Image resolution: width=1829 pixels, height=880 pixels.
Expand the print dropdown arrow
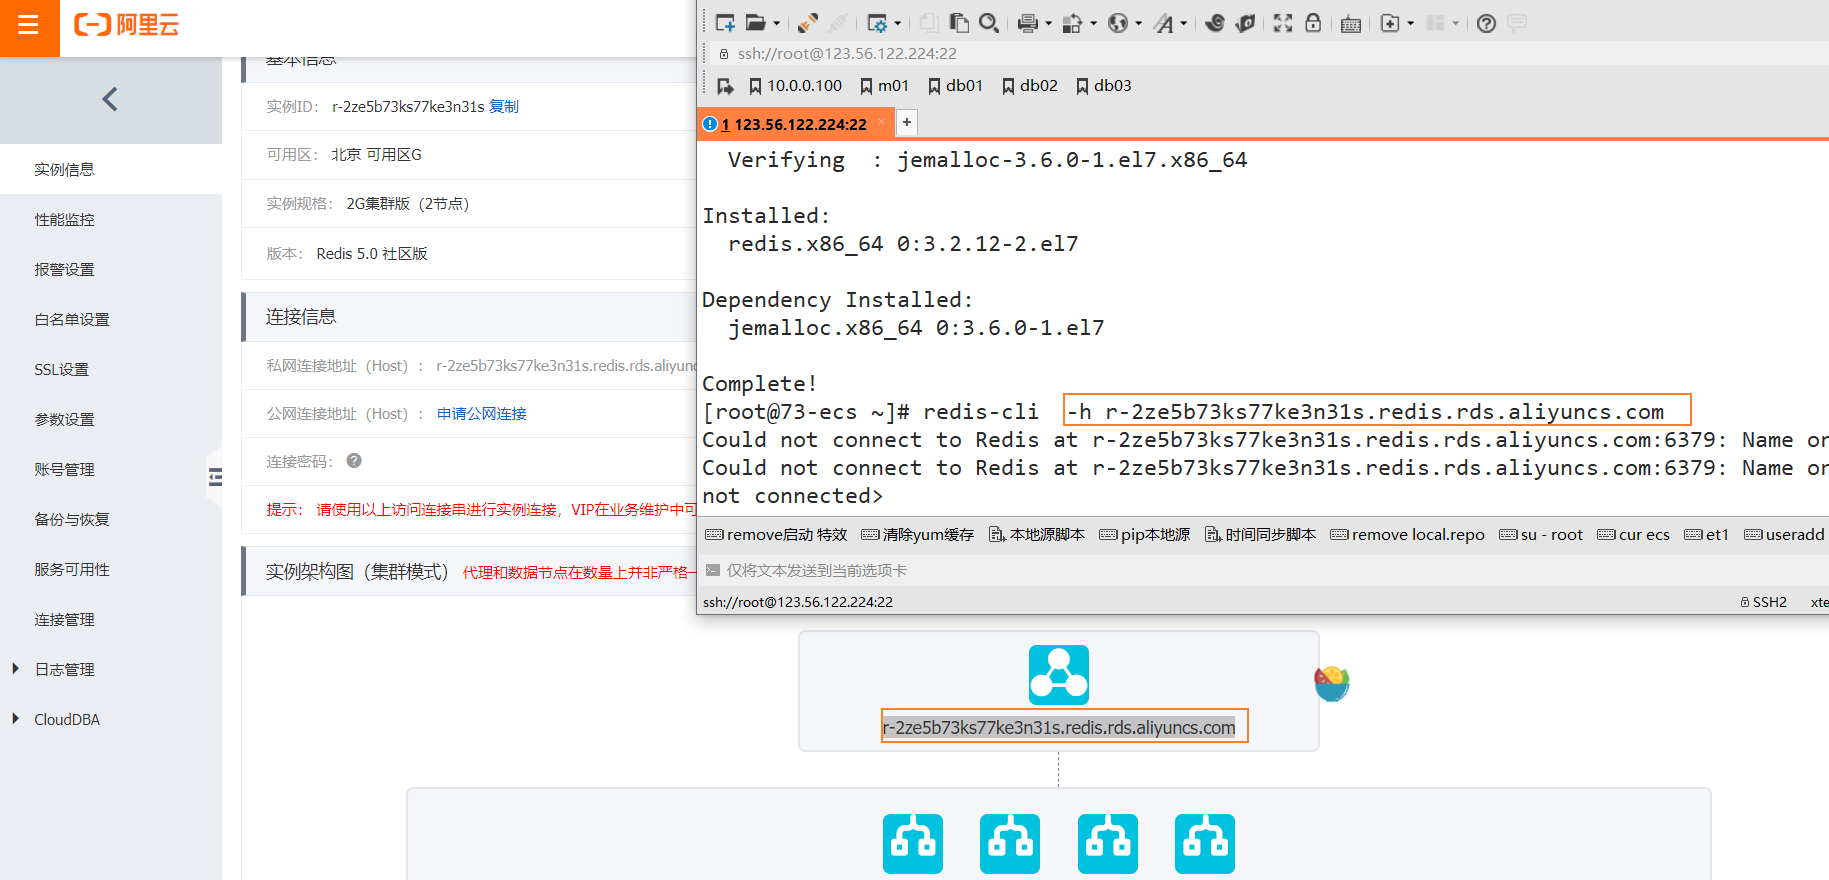[x=1048, y=23]
